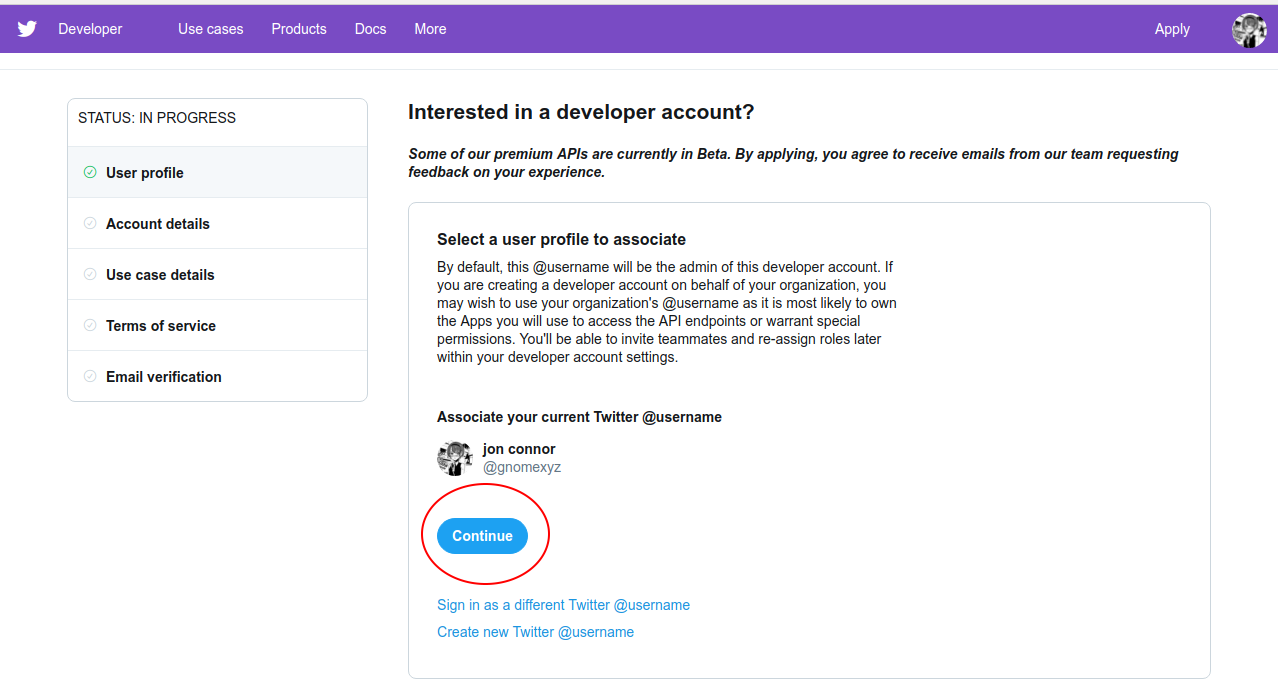Sign in as a different Twitter @username
The height and width of the screenshot is (682, 1278).
(563, 605)
